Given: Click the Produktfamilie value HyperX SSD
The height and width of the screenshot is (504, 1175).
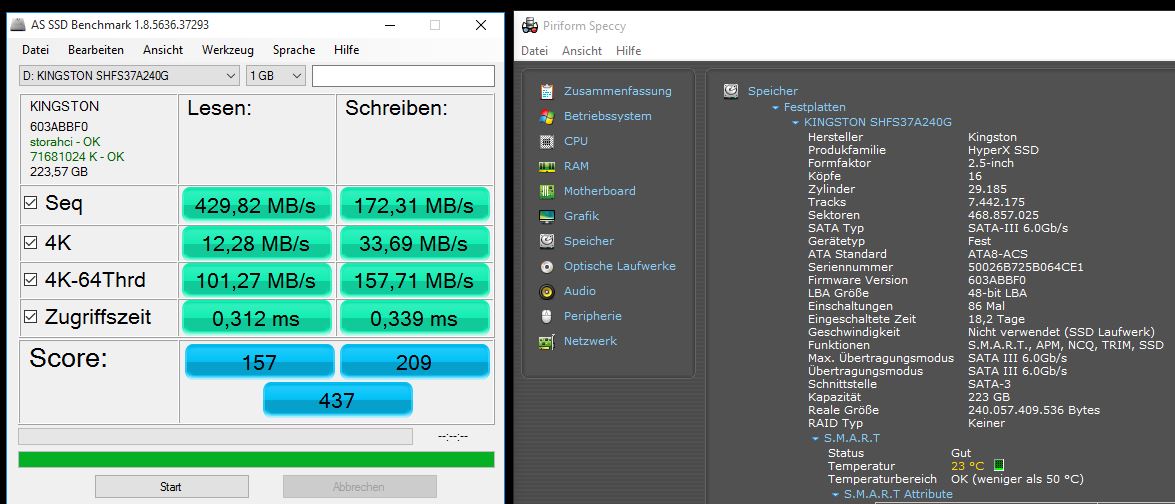Looking at the screenshot, I should click(x=1003, y=150).
